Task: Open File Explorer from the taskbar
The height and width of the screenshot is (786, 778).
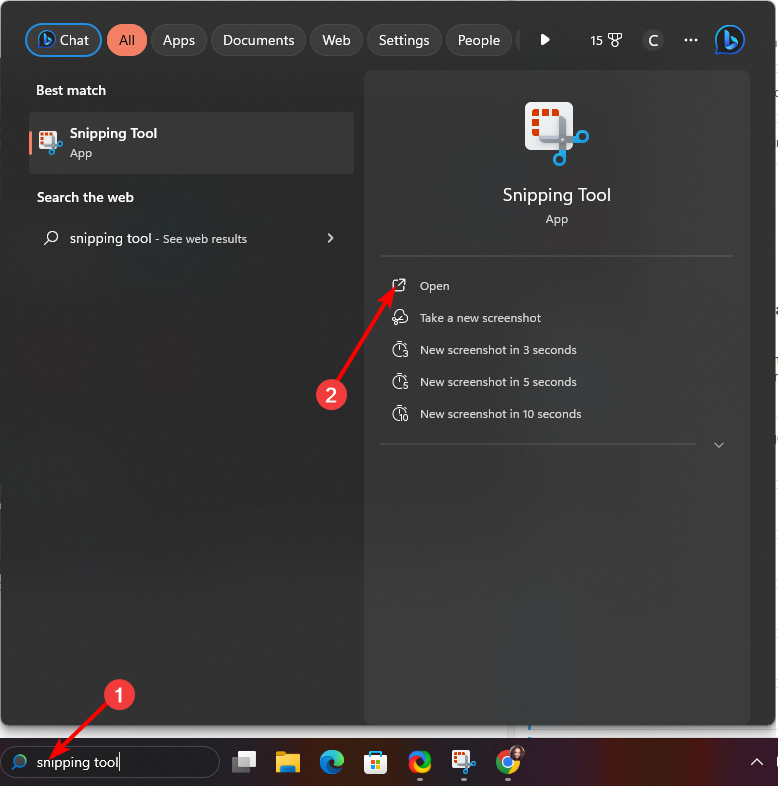Action: [x=288, y=762]
